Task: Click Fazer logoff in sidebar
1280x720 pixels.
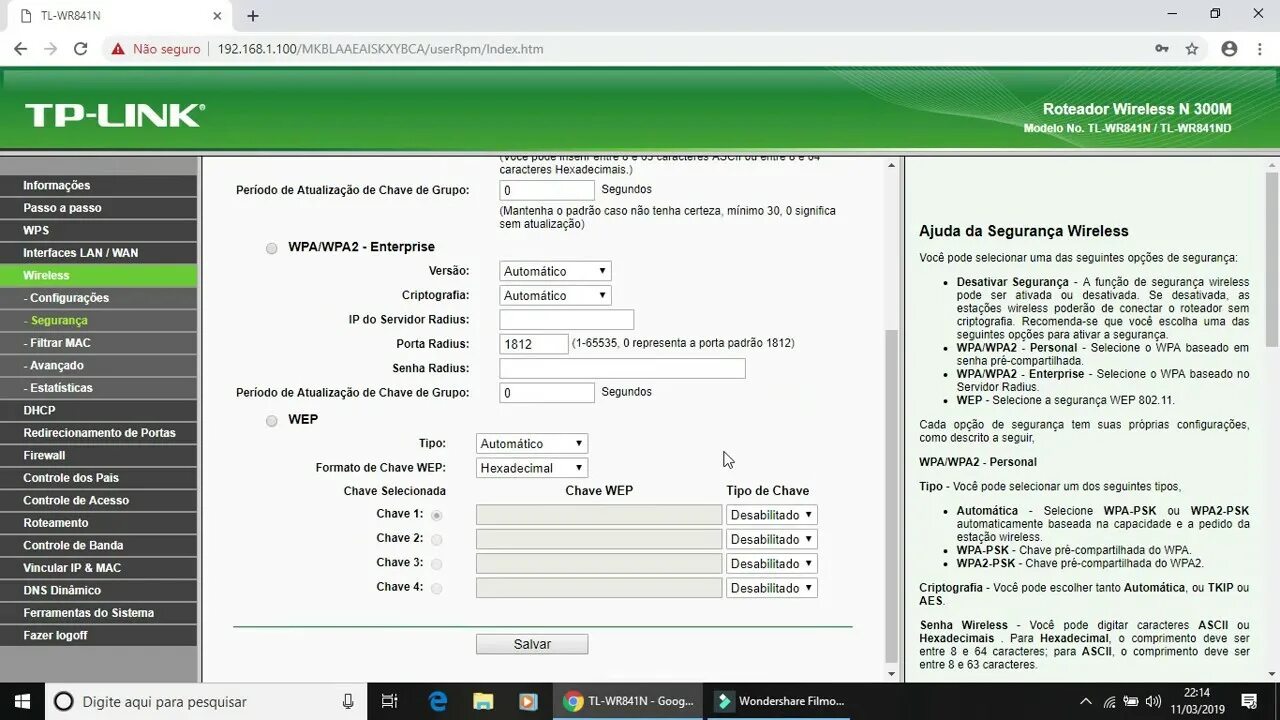Action: (99, 635)
